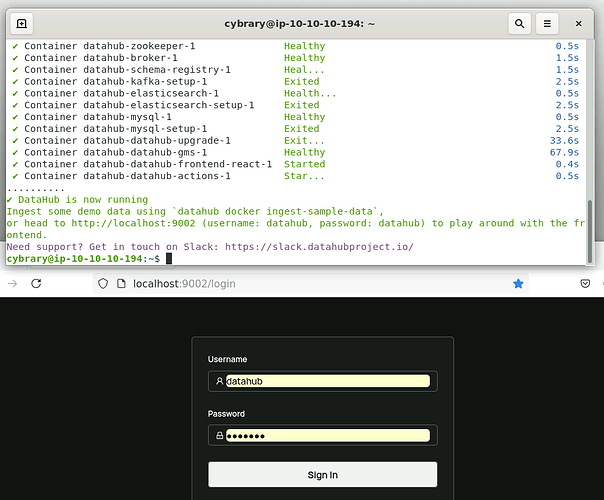This screenshot has width=604, height=500.
Task: Toggle the bookmark star for this page
Action: click(x=518, y=284)
